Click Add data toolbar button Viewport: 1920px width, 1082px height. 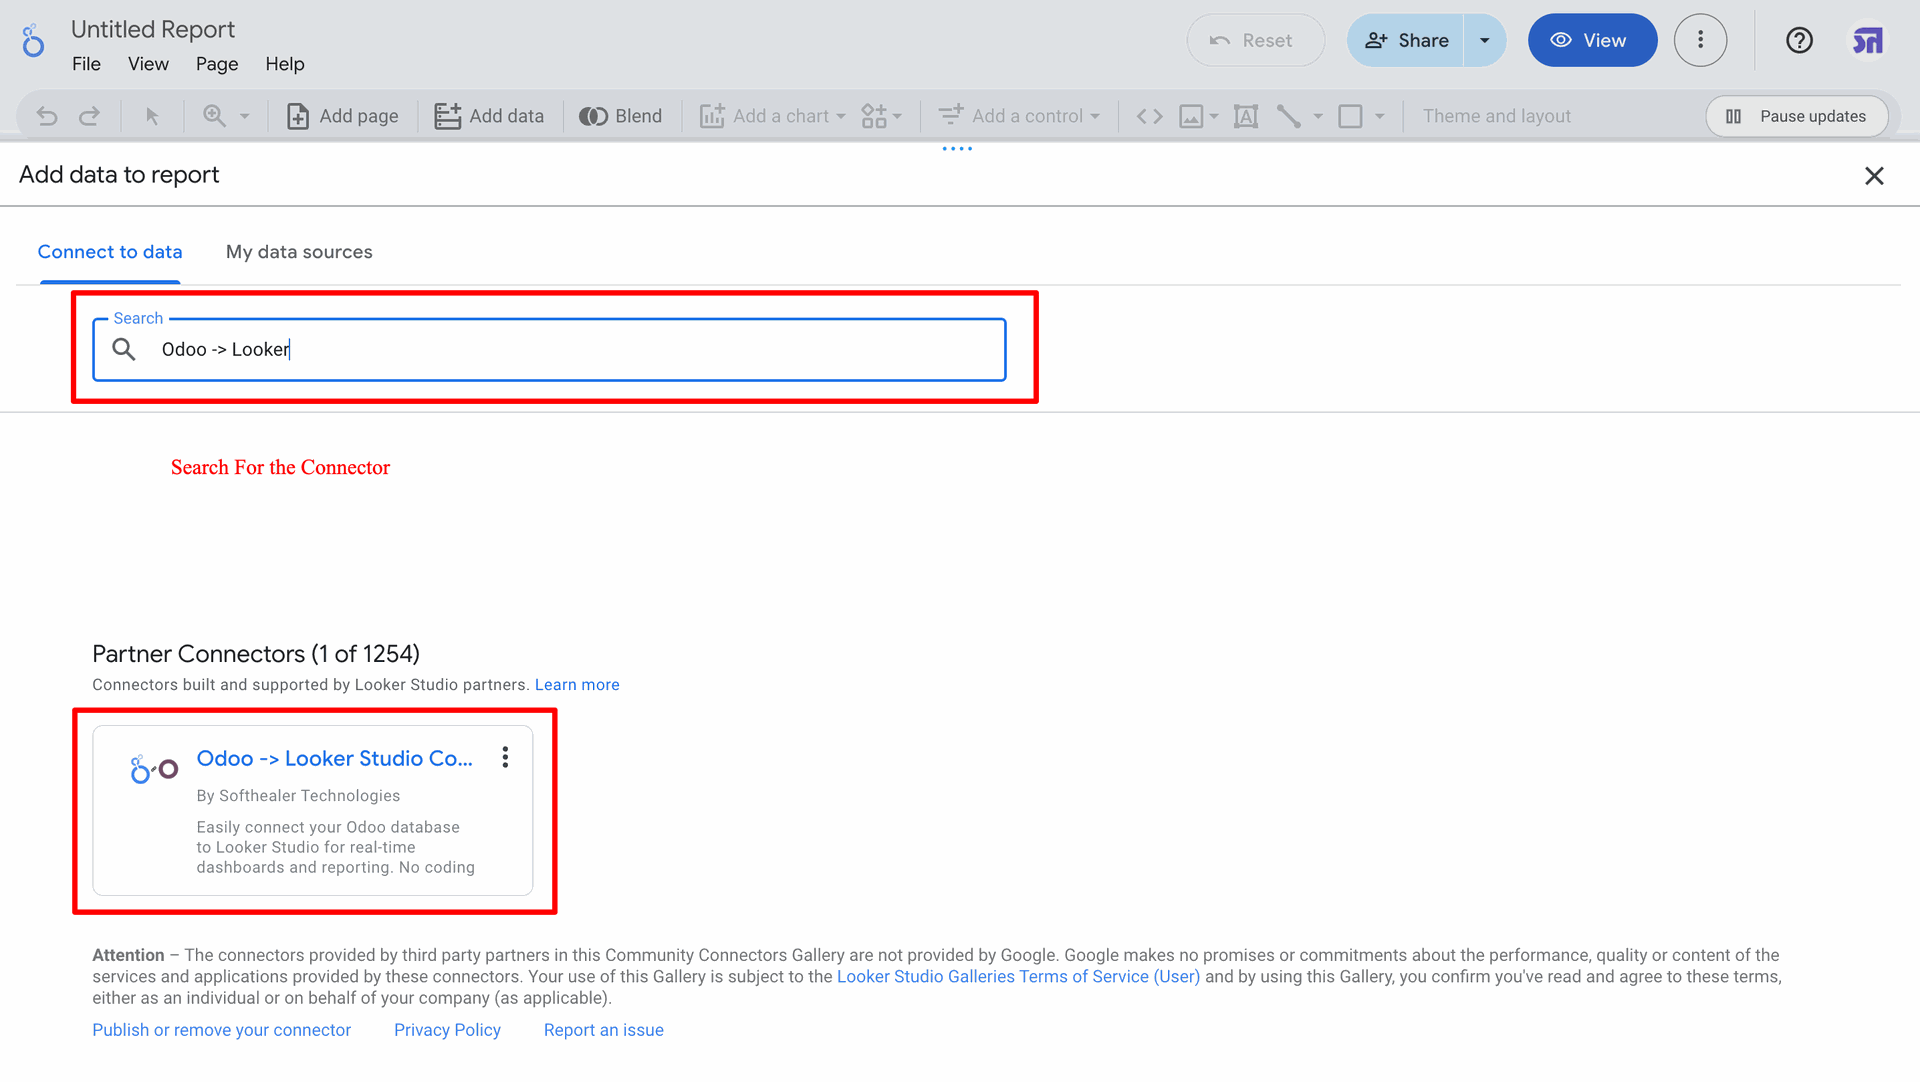[x=489, y=116]
